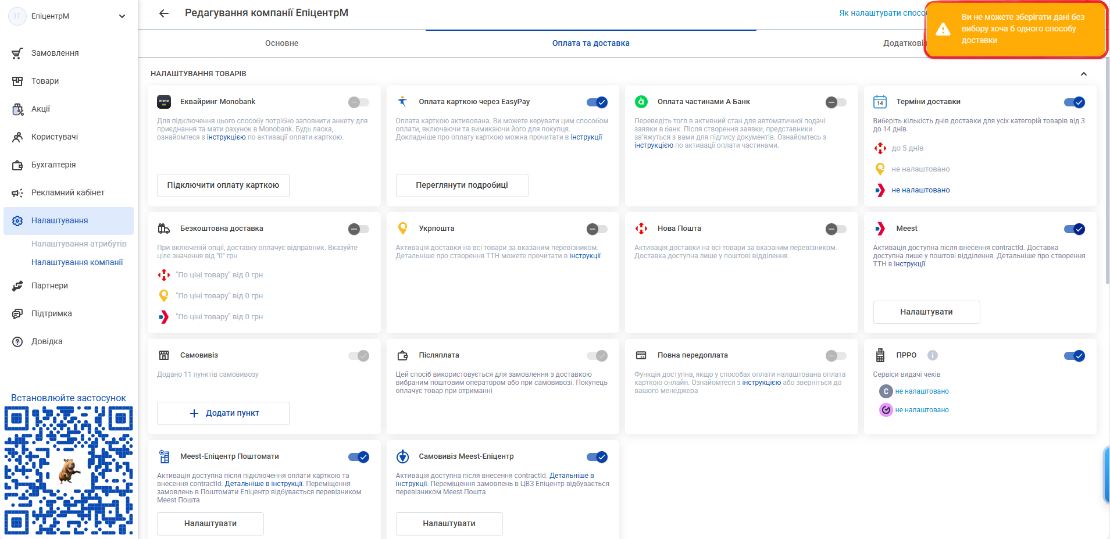Open Налаштування атрибутів submenu item
The width and height of the screenshot is (1110, 539).
(x=79, y=244)
